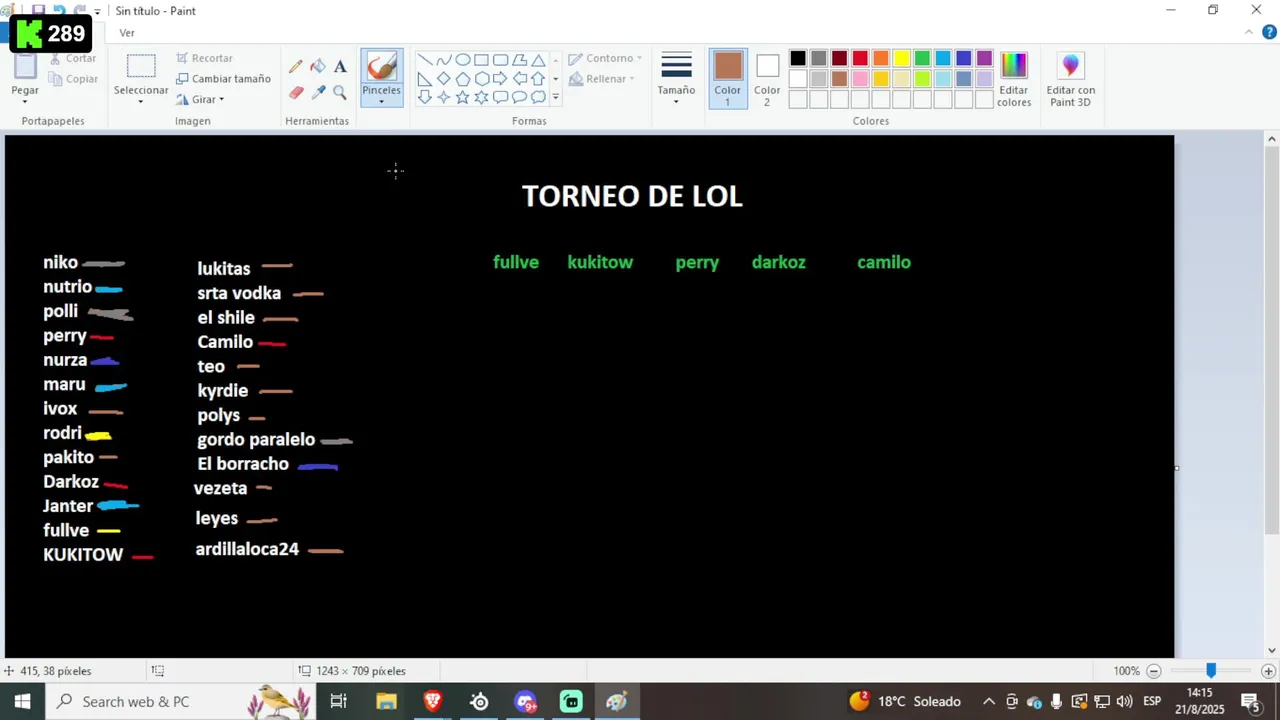Select the Magnifier tool
Image resolution: width=1280 pixels, height=720 pixels.
coord(340,92)
